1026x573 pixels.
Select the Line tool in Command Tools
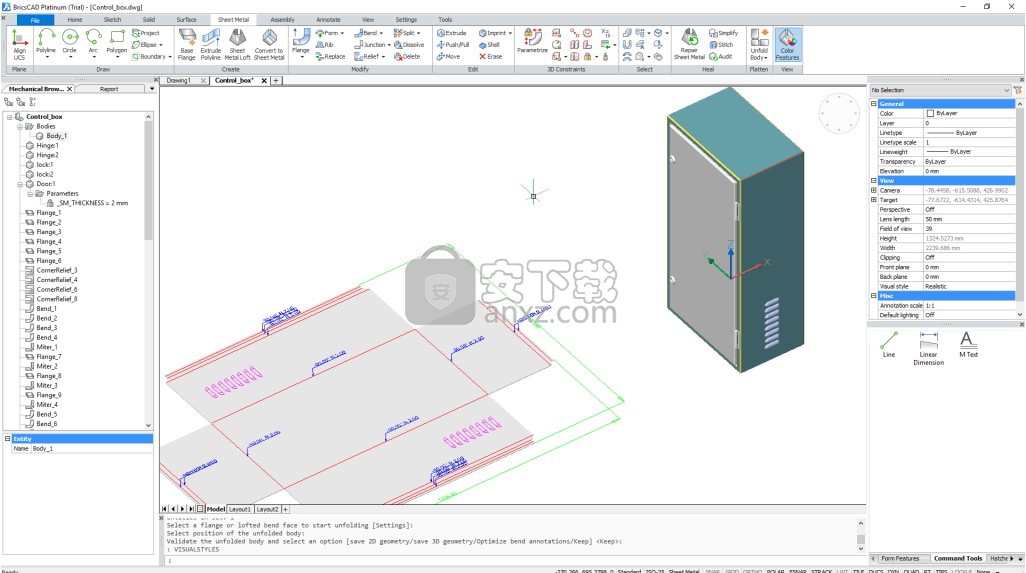point(889,345)
